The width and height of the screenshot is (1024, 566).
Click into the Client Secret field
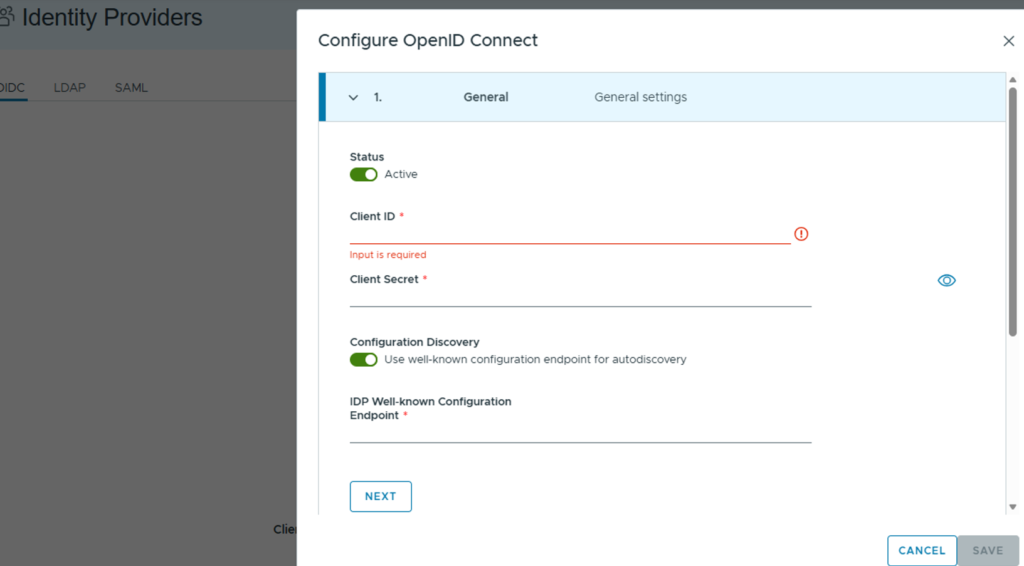click(580, 296)
